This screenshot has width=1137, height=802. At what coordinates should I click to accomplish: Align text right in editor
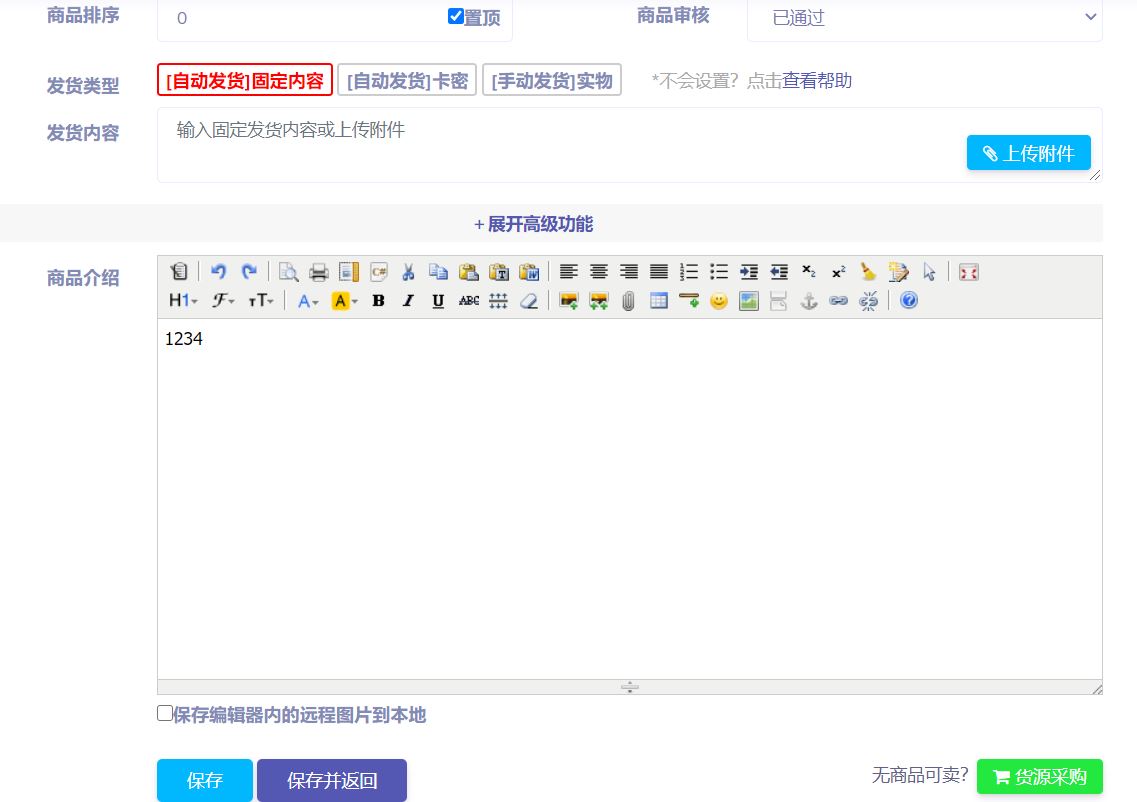[x=629, y=272]
